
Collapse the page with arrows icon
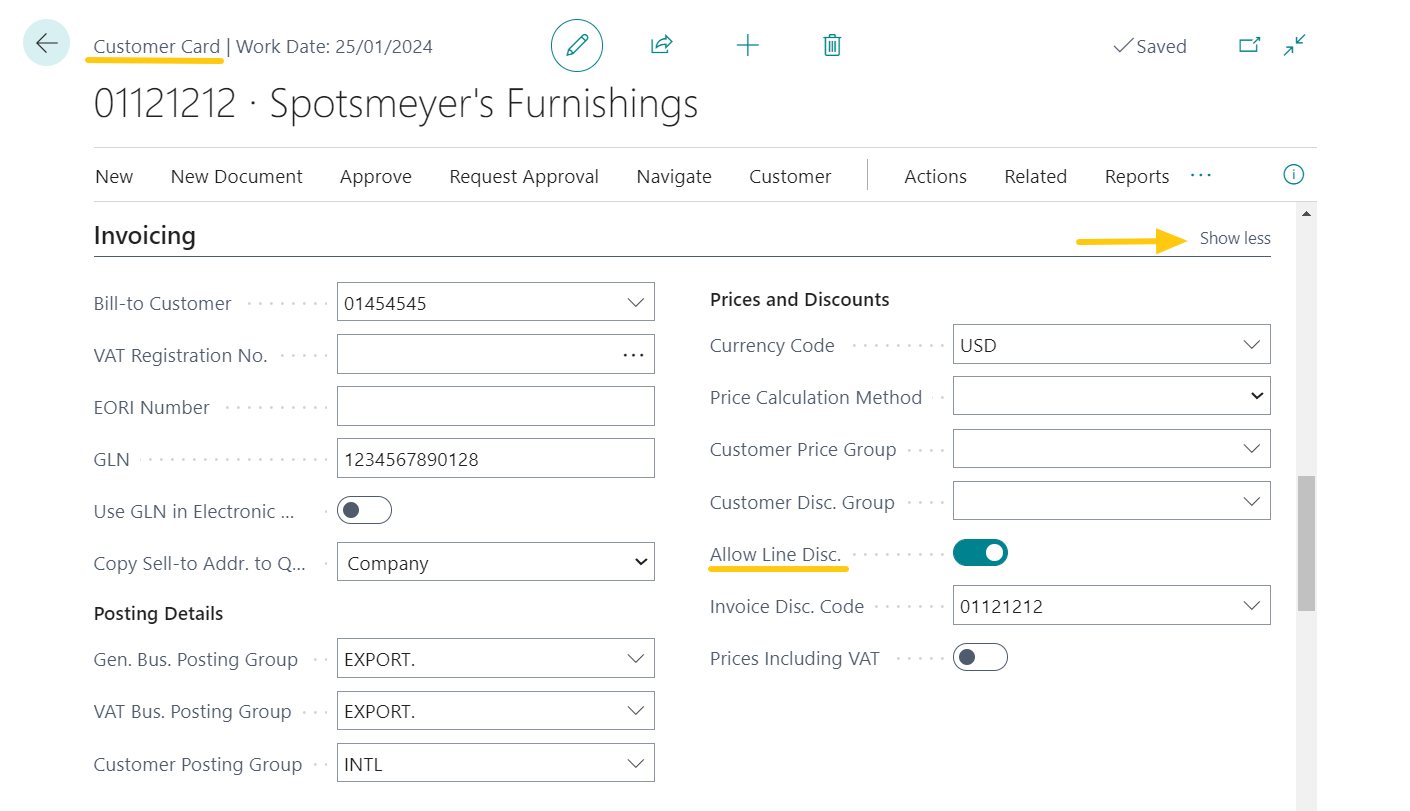(1295, 45)
